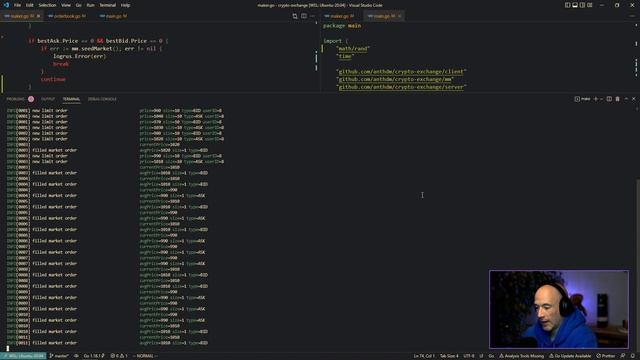The height and width of the screenshot is (360, 640).
Task: Open the Customize Layout icon
Action: (590, 5)
